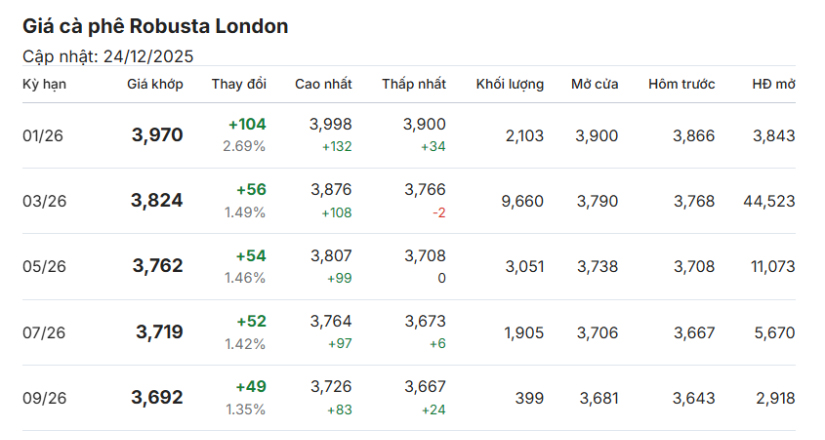The height and width of the screenshot is (440, 825).
Task: Select the 09/26 contract term
Action: pos(42,398)
